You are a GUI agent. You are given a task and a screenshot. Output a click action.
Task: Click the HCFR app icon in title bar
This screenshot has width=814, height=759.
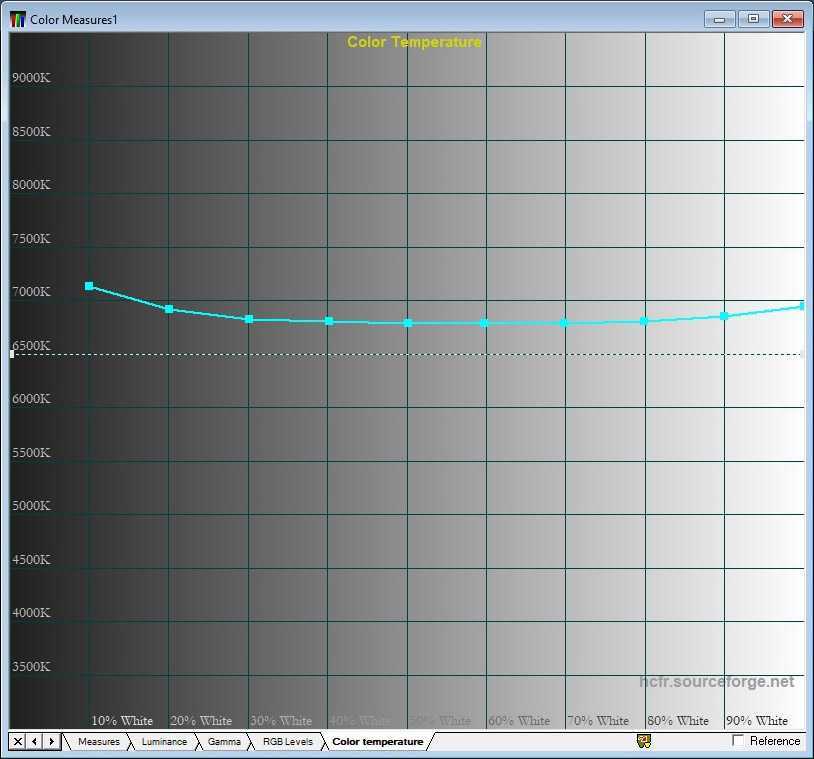click(18, 19)
